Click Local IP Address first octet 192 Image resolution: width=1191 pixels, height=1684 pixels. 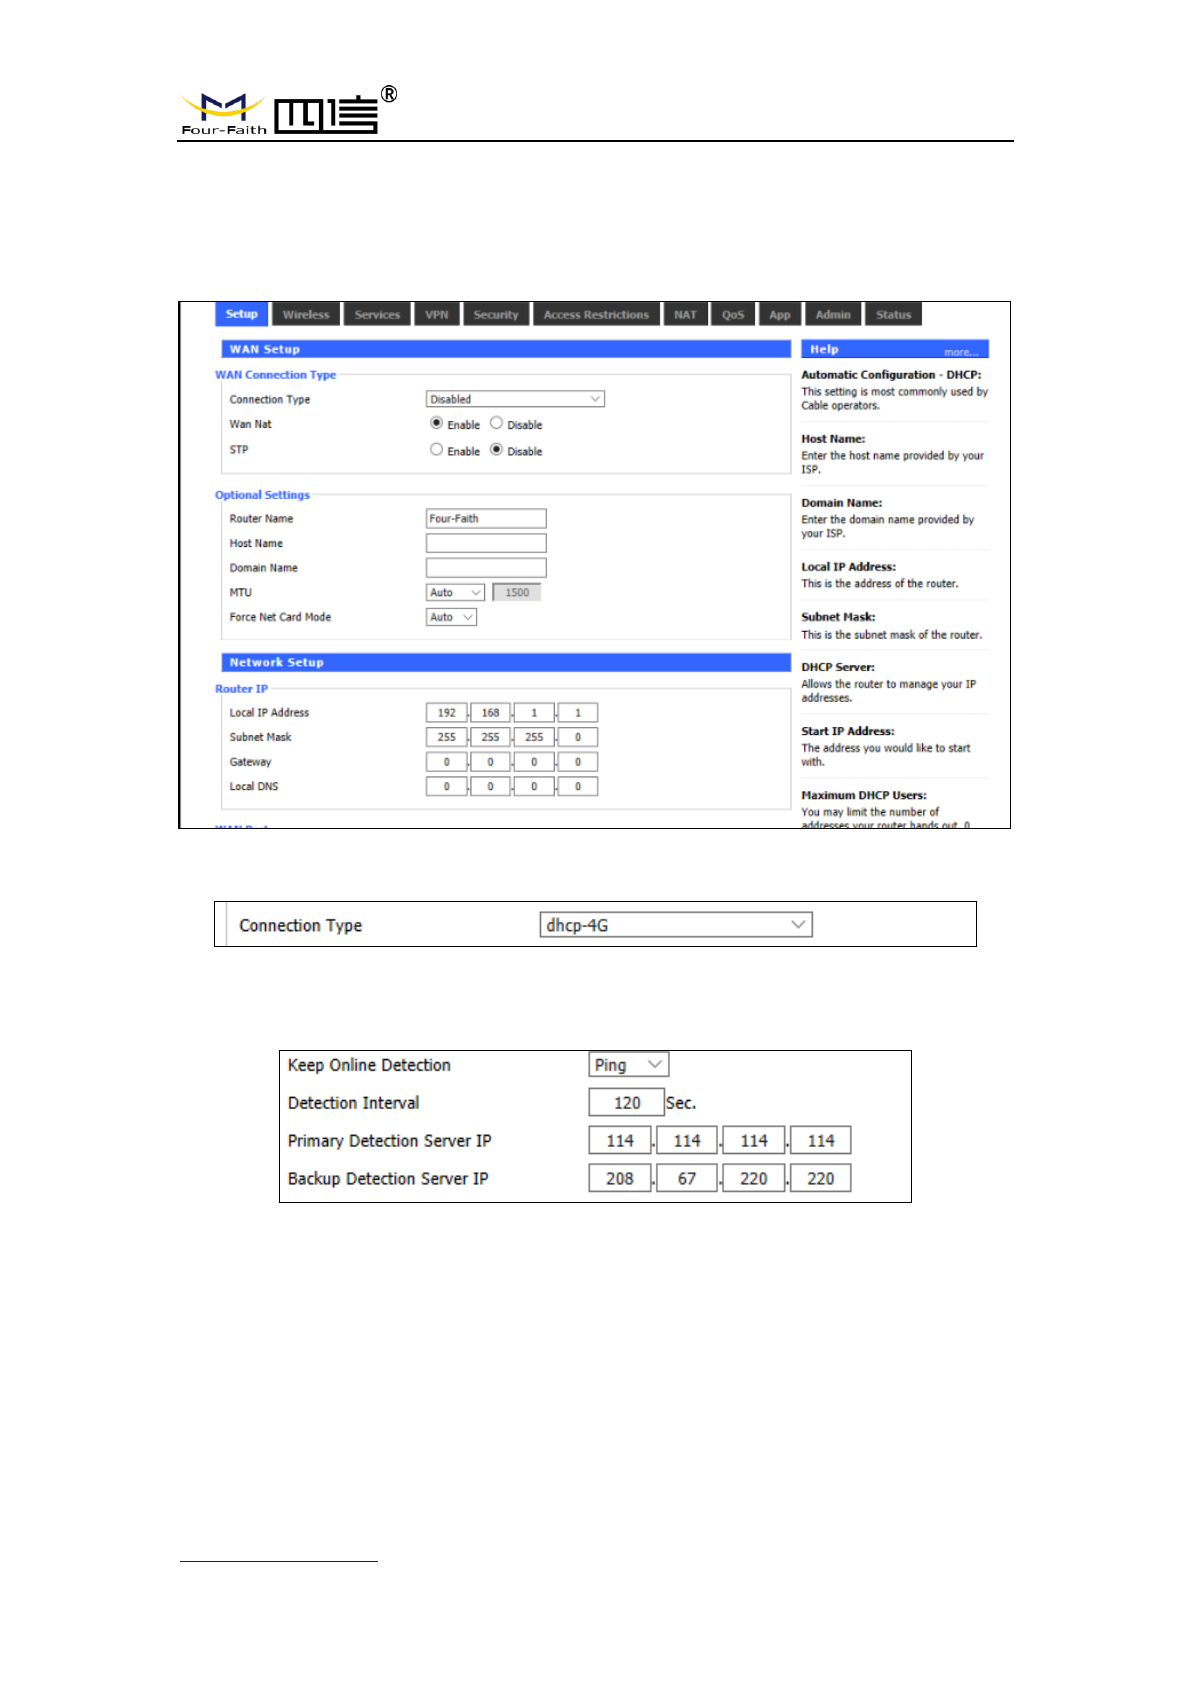pos(447,713)
